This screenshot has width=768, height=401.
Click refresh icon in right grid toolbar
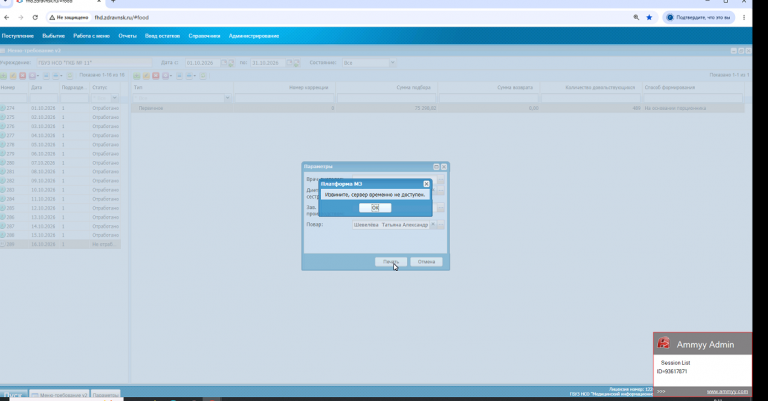coord(203,76)
